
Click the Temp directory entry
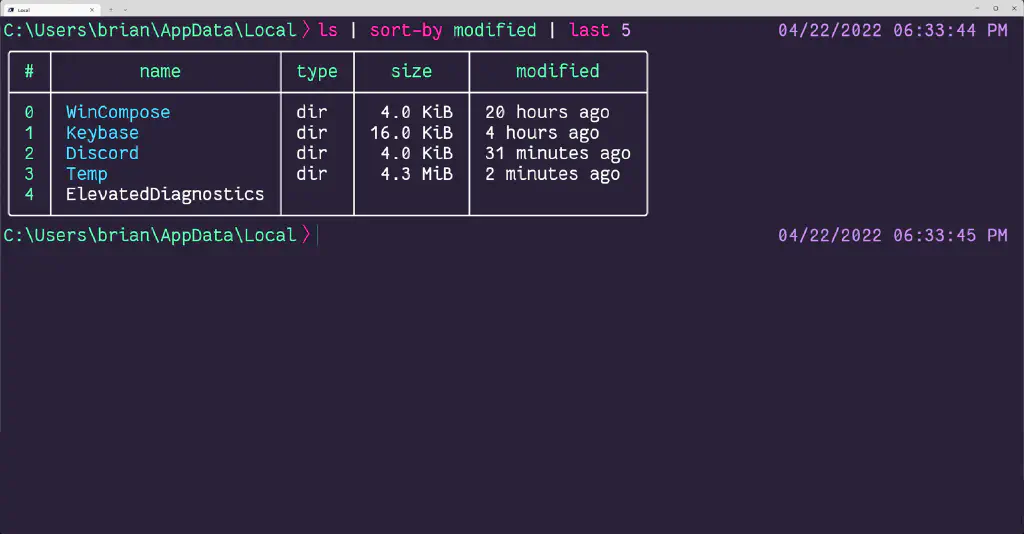pos(87,174)
